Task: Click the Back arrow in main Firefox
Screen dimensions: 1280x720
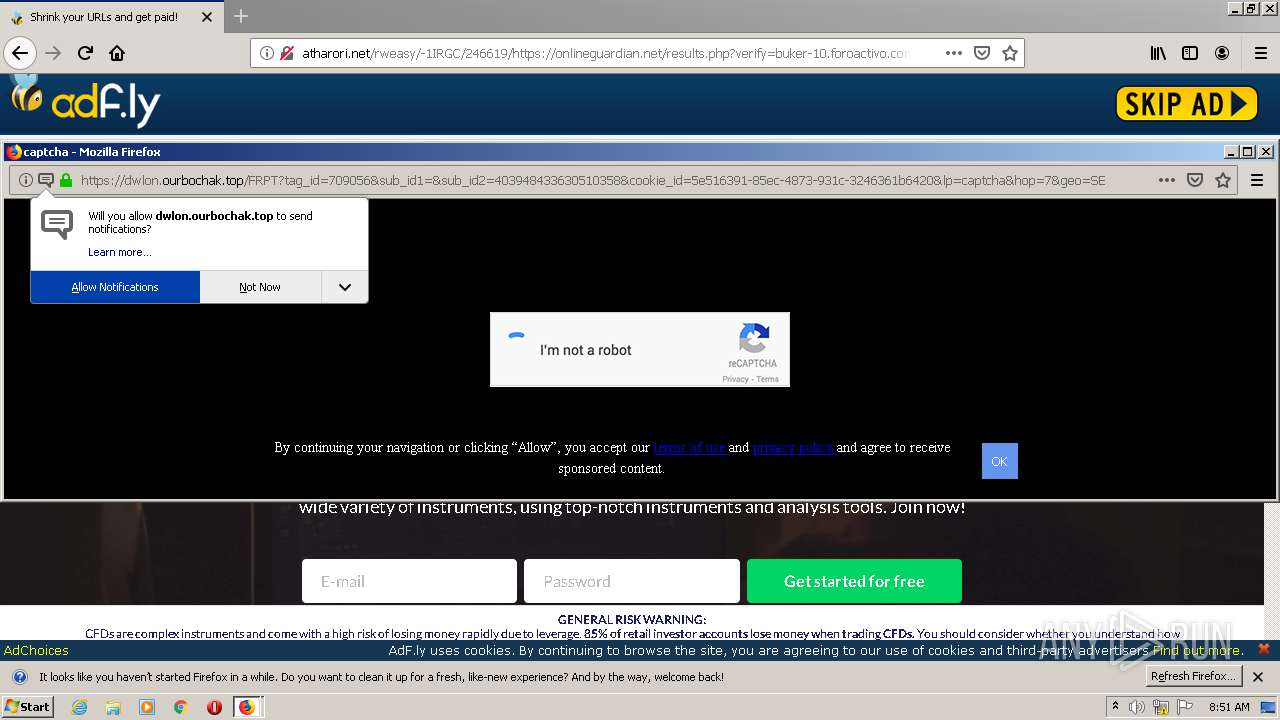Action: [x=20, y=53]
